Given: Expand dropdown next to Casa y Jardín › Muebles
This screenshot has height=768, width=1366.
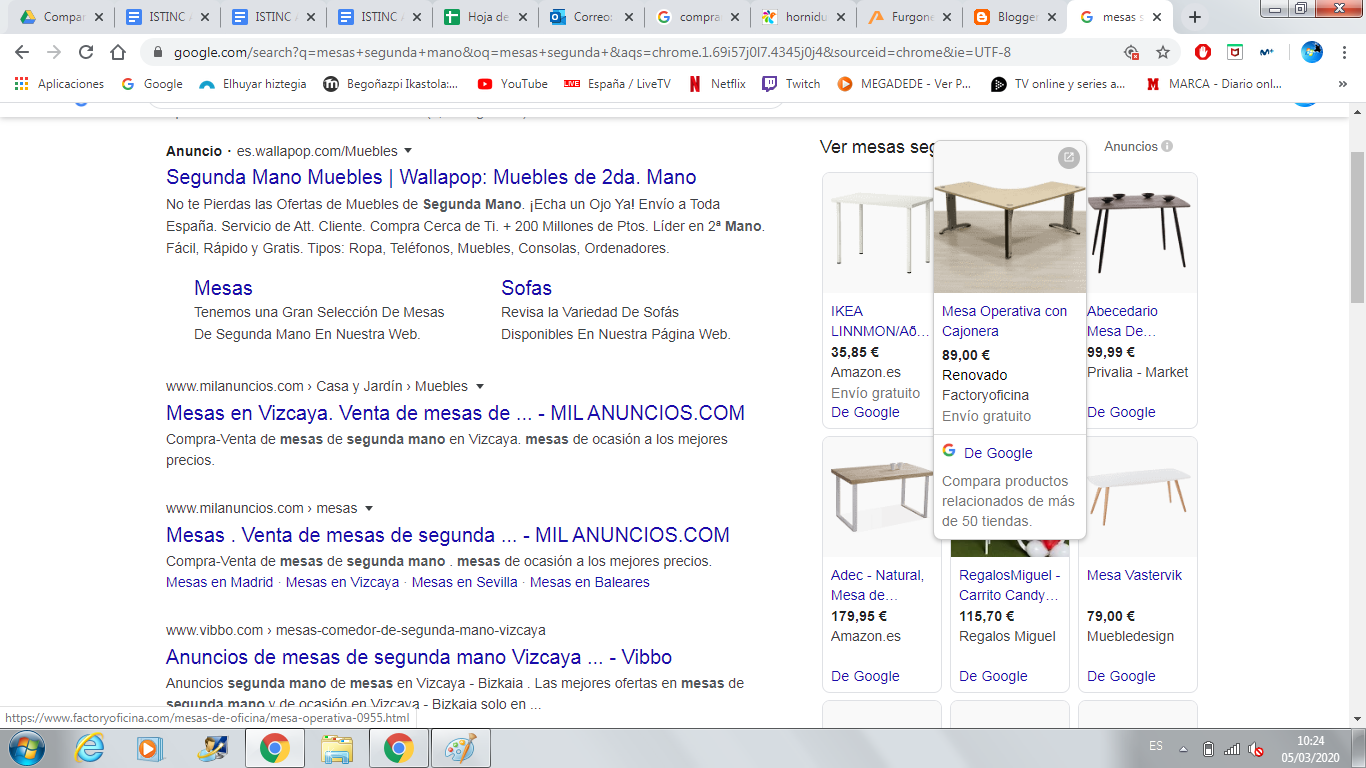Looking at the screenshot, I should point(480,386).
